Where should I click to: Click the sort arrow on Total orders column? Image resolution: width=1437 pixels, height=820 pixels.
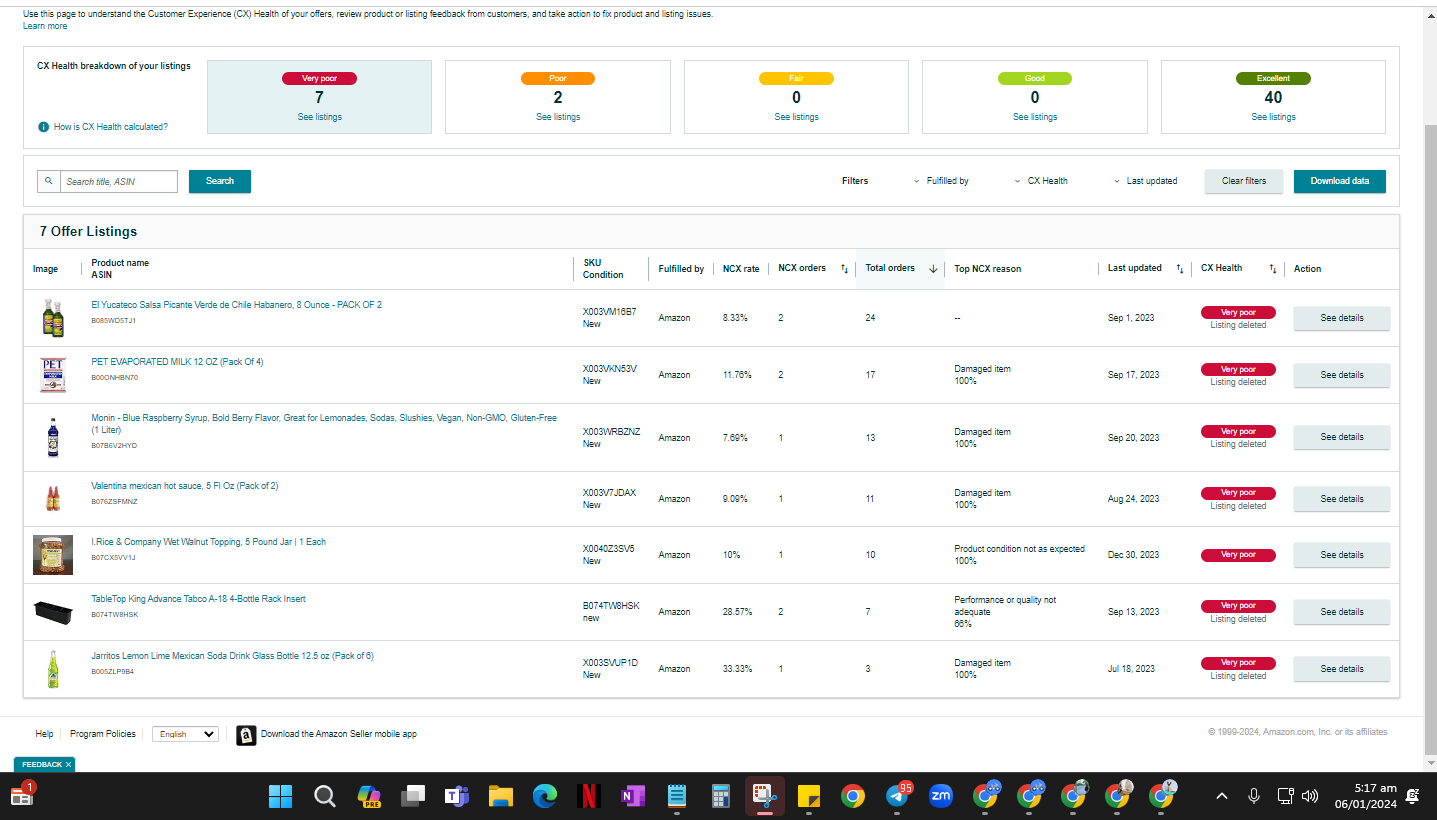click(x=933, y=268)
